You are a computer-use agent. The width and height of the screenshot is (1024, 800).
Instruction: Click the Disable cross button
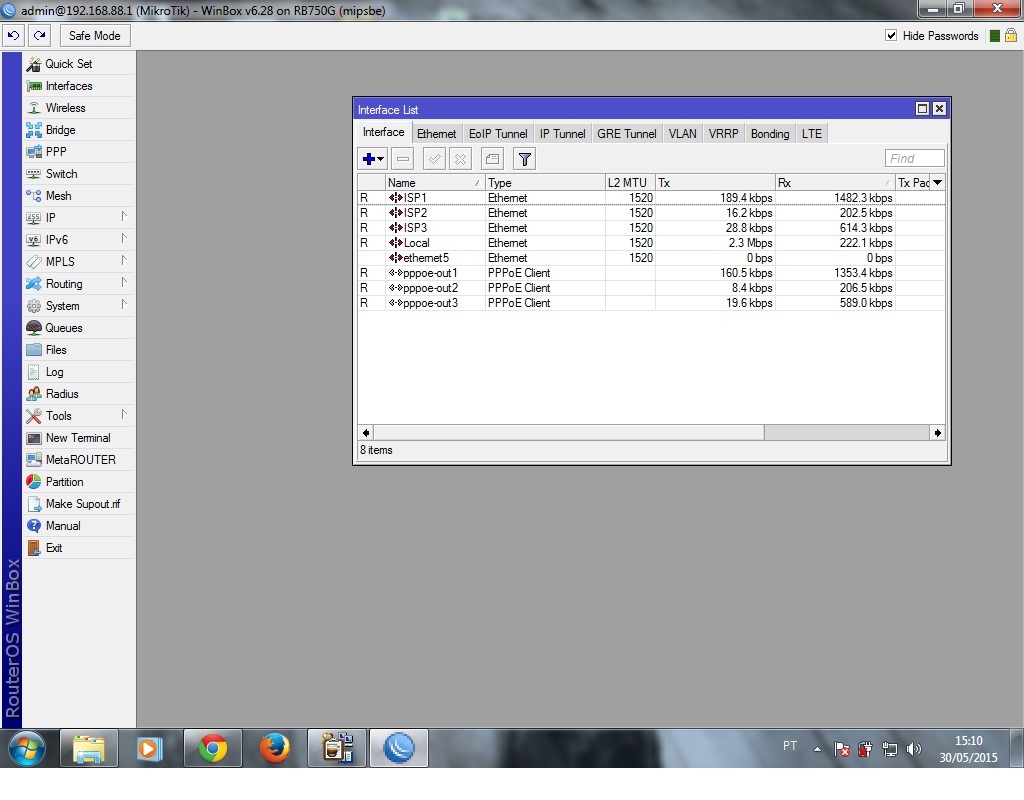pos(460,159)
